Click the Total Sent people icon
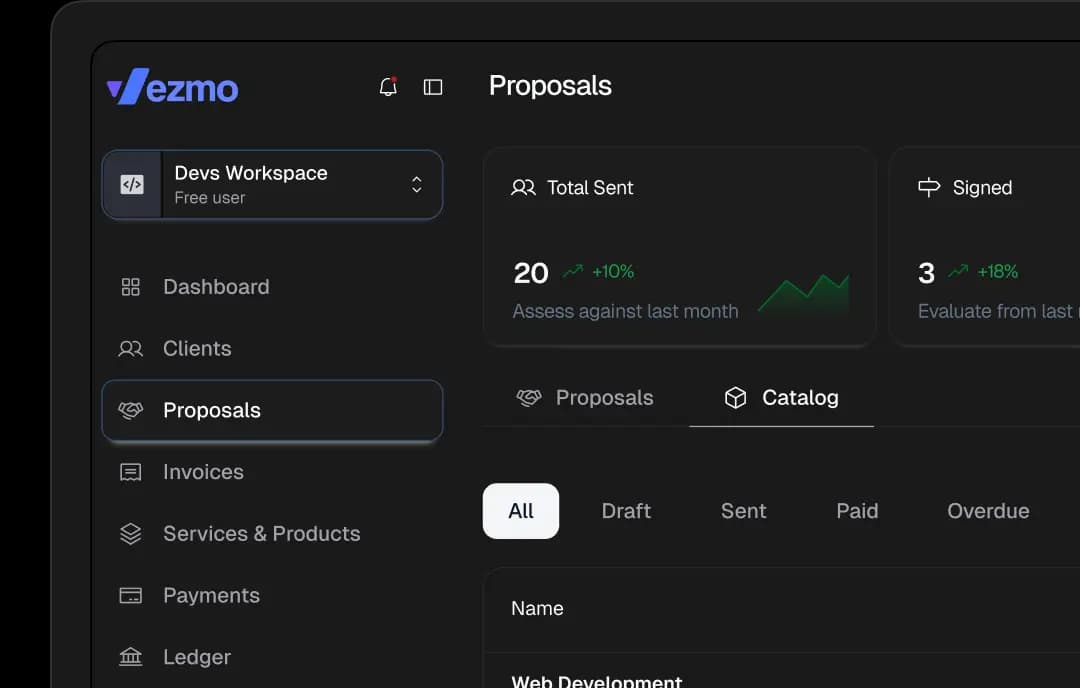 [x=522, y=187]
